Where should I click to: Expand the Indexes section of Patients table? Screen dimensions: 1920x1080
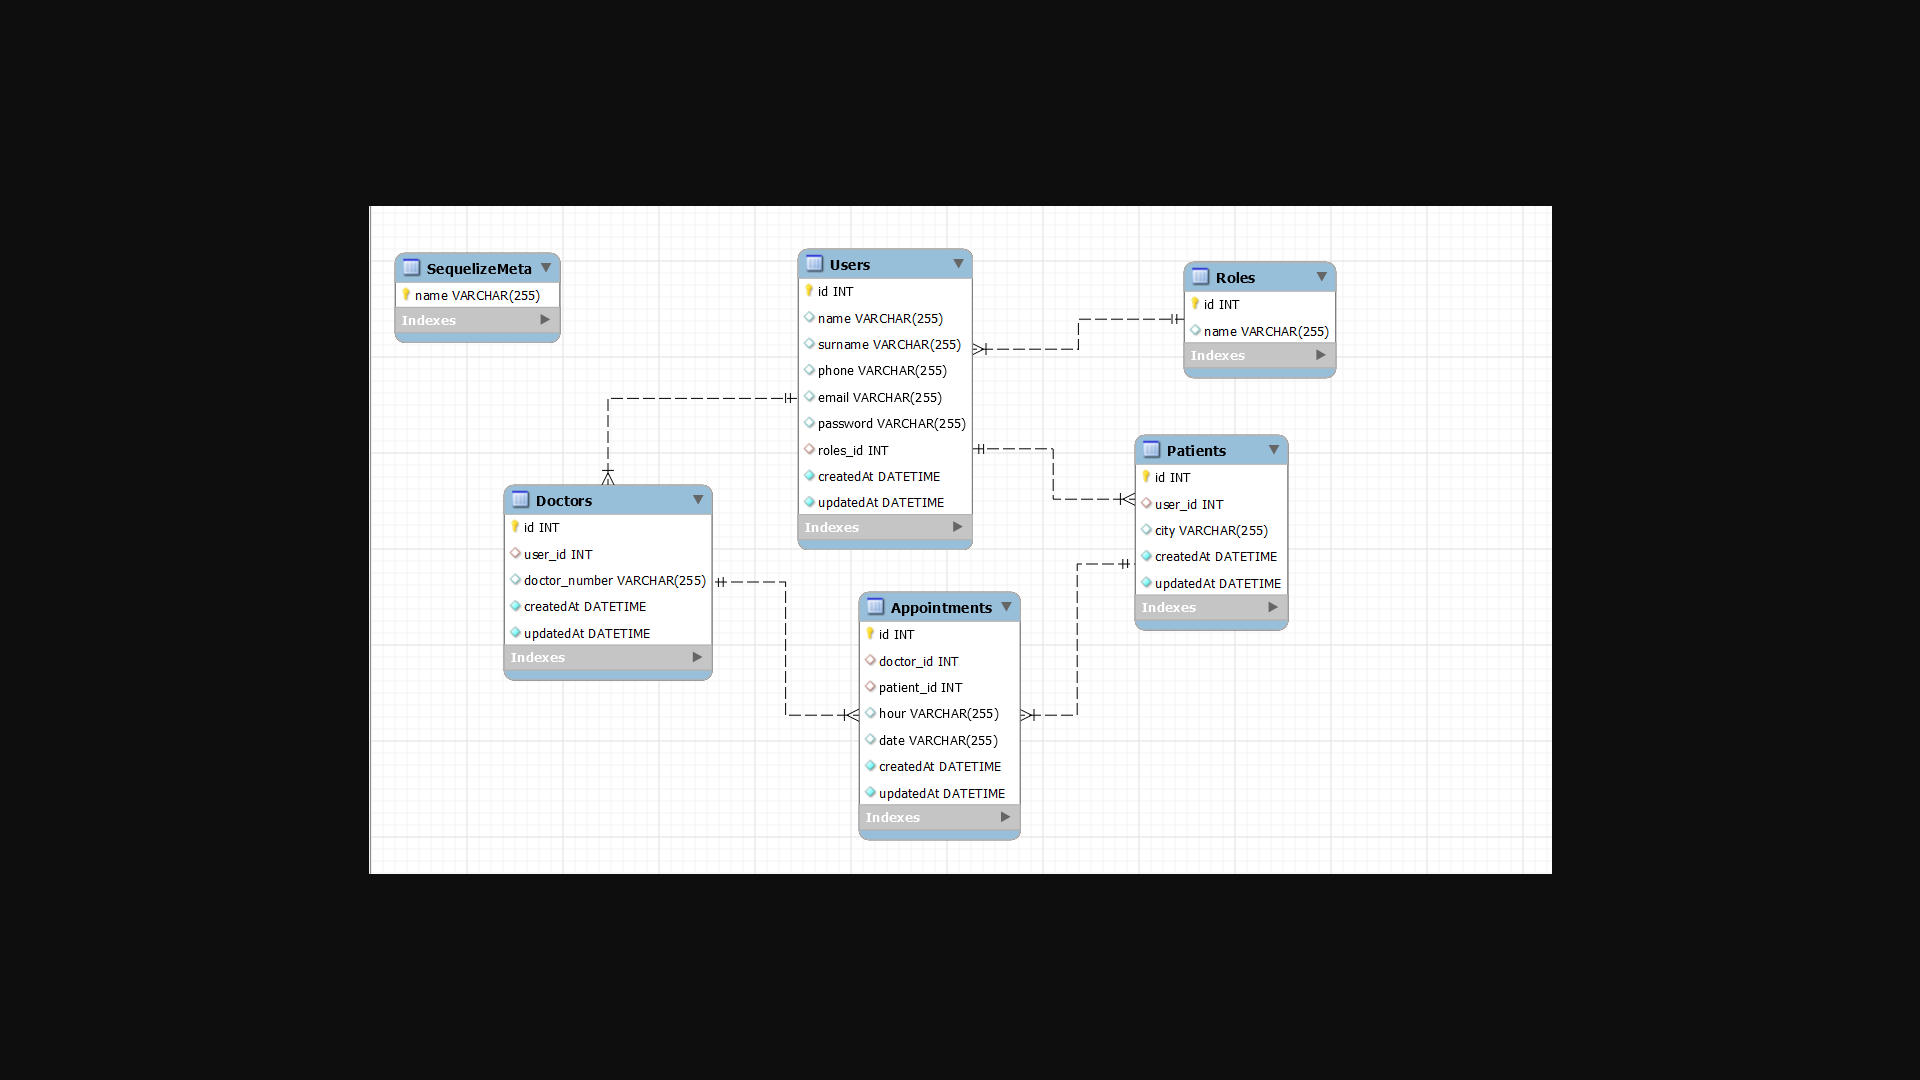[1272, 607]
